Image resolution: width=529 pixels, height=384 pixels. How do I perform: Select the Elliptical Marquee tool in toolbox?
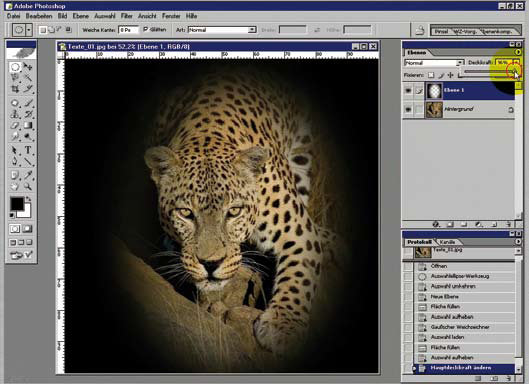point(15,67)
